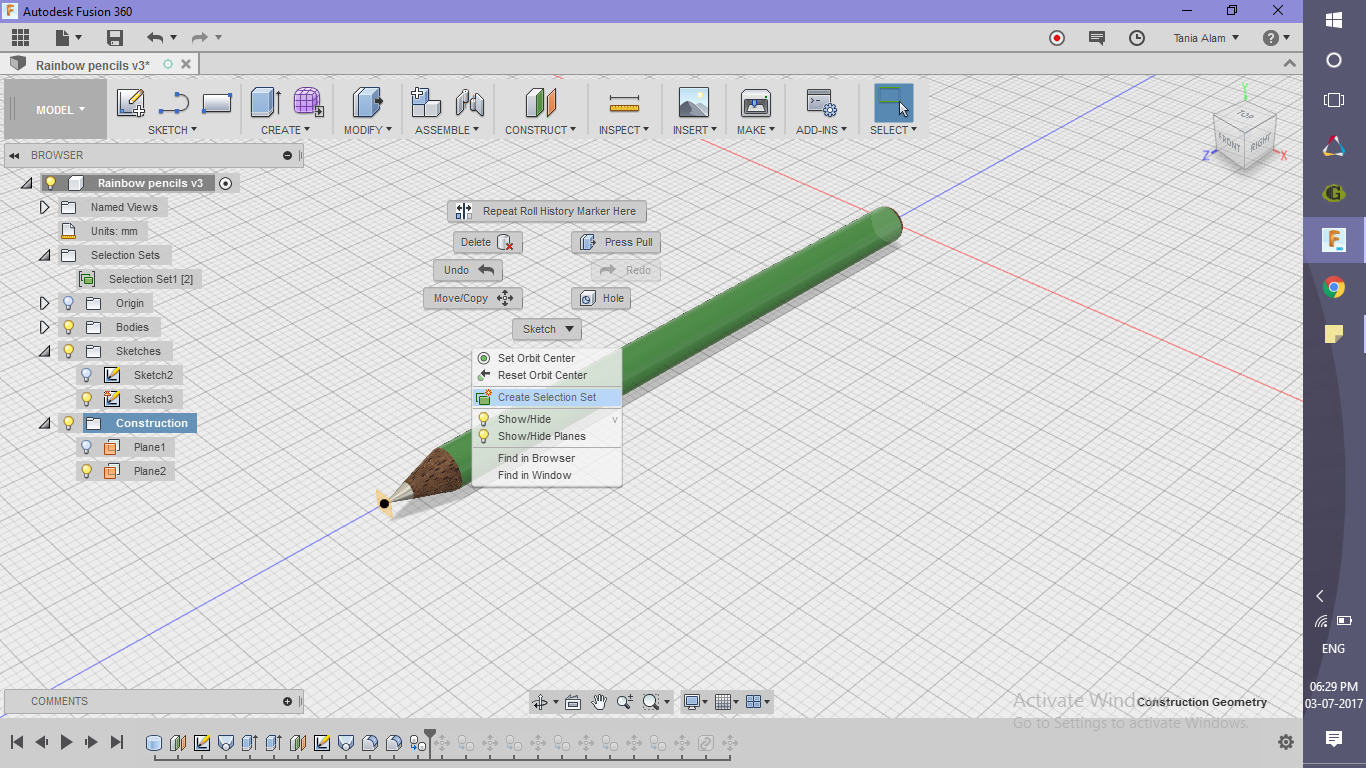Screen dimensions: 1366x768
Task: Click the Move/Copy marking menu button
Action: click(x=472, y=298)
